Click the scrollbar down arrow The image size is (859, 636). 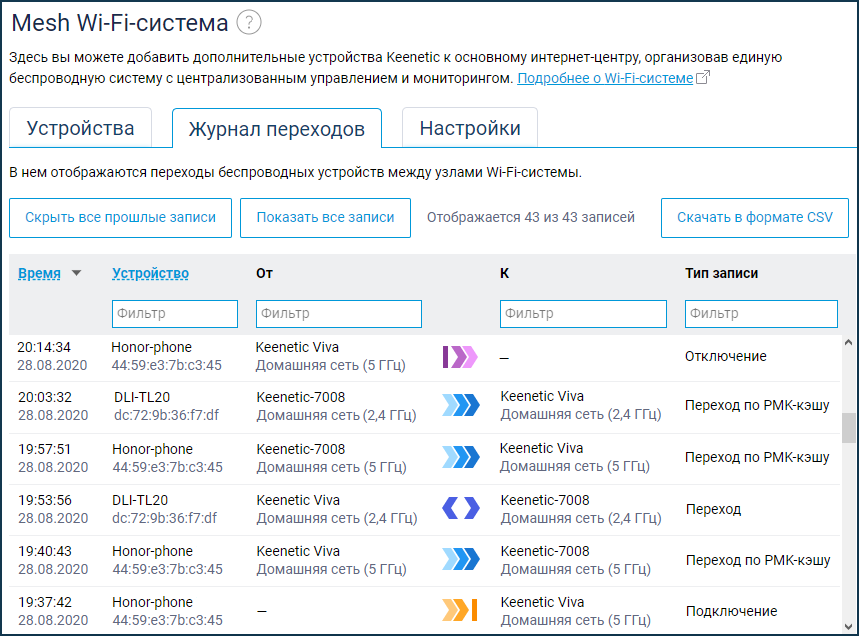tap(849, 626)
